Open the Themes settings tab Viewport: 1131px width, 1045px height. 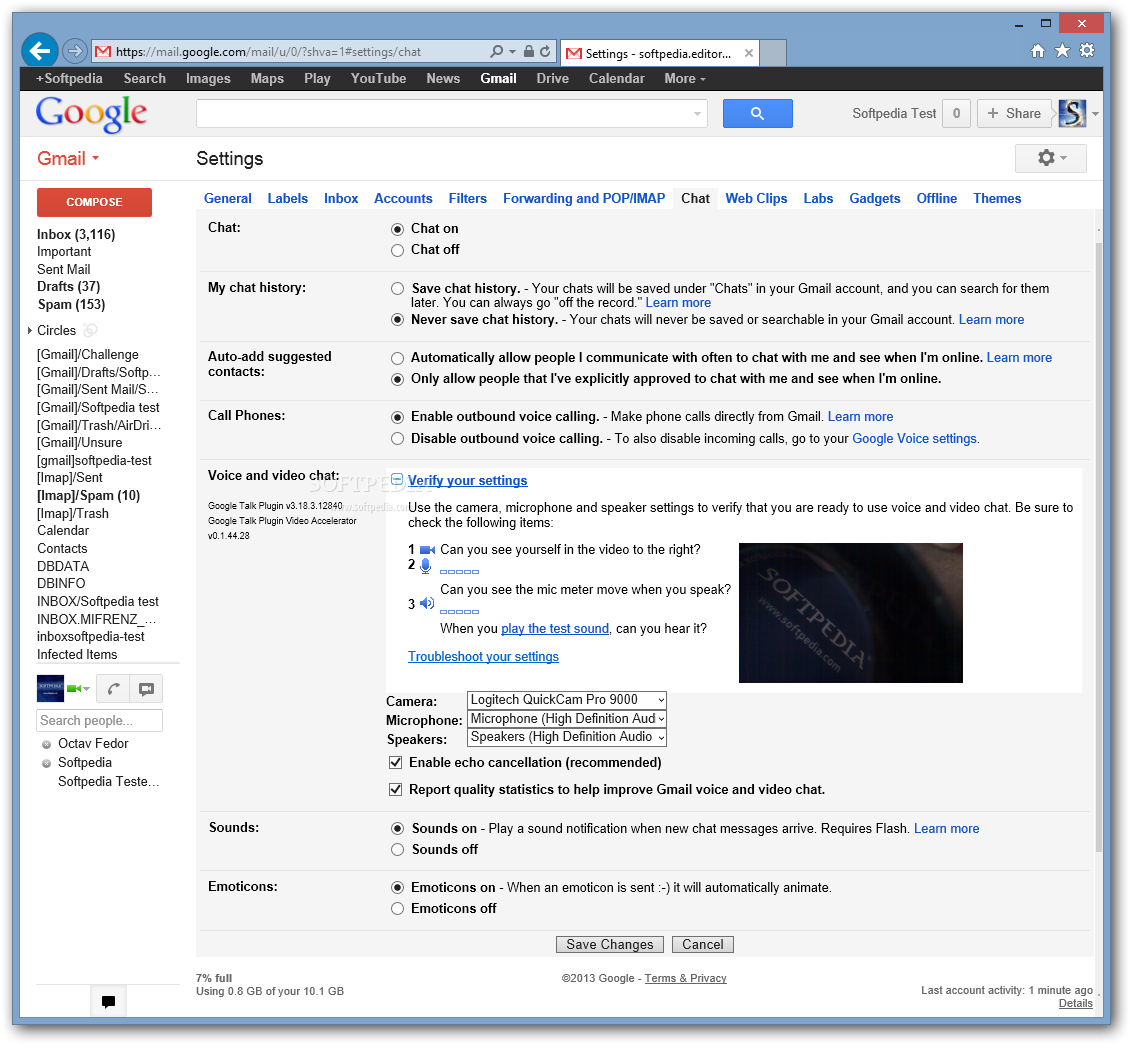click(997, 198)
